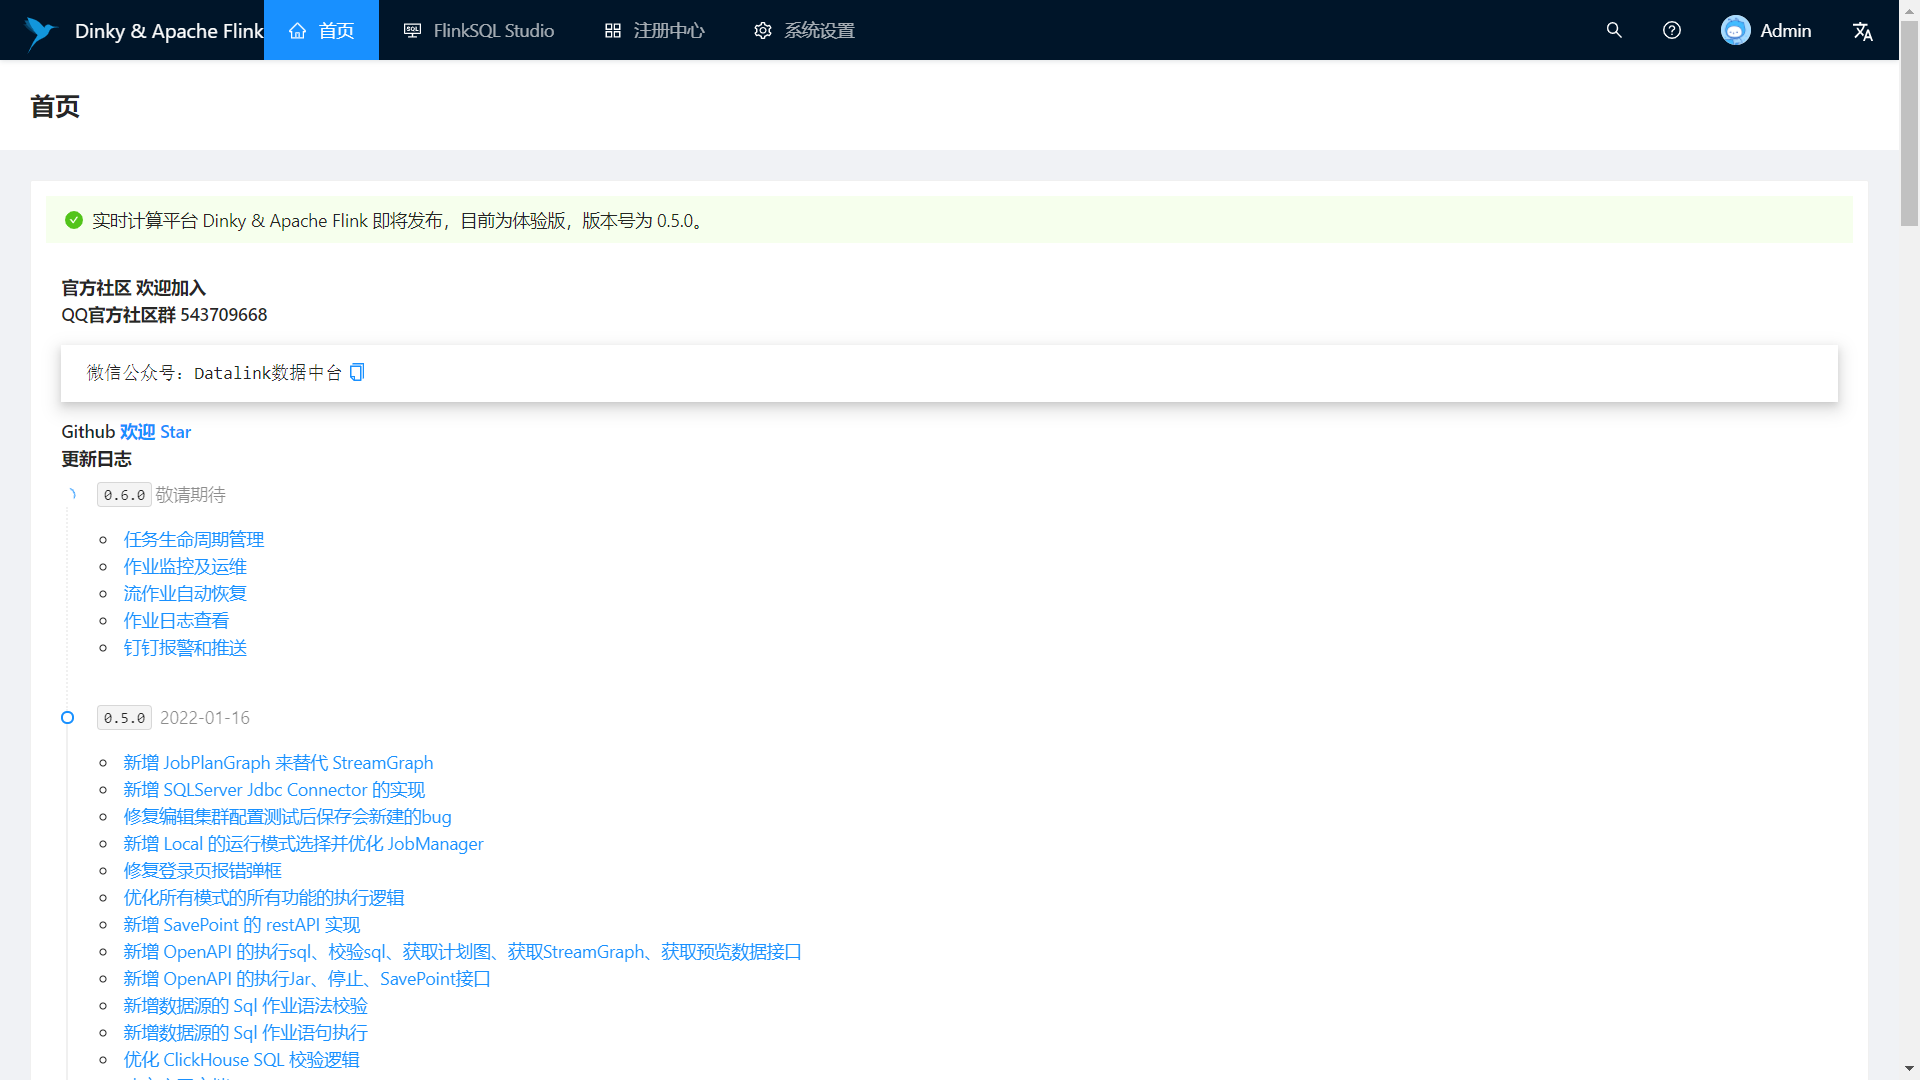Click the 0.5.0 version tag
The height and width of the screenshot is (1080, 1920).
(124, 718)
